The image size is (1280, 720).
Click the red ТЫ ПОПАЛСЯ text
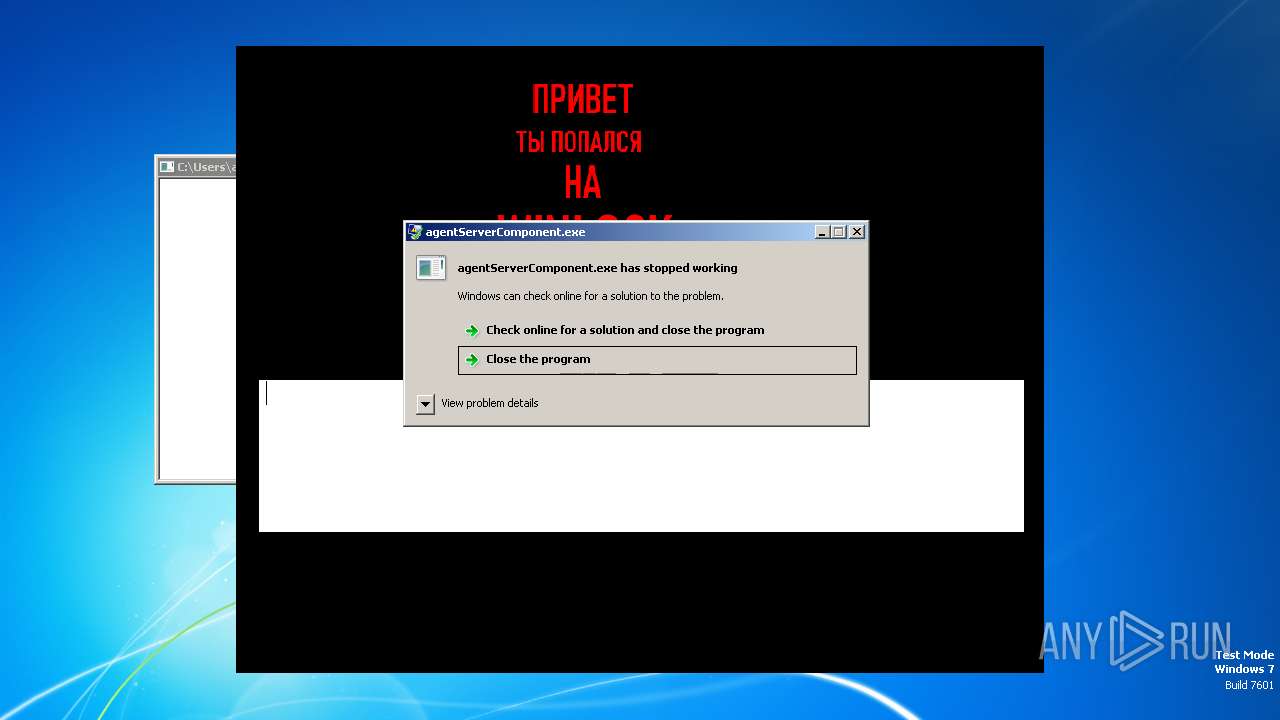(579, 141)
